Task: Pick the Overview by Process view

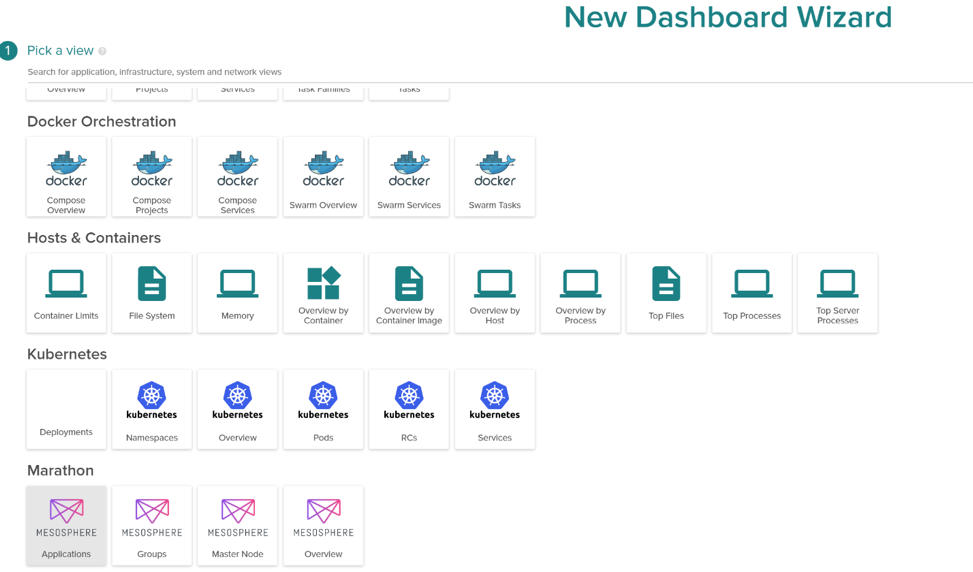Action: coord(580,293)
